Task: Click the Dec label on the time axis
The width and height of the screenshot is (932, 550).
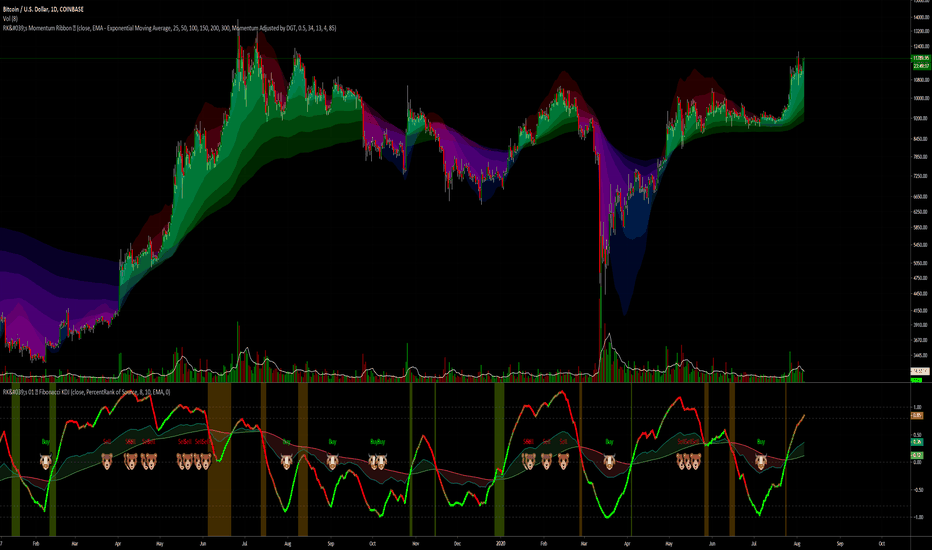Action: tap(457, 543)
